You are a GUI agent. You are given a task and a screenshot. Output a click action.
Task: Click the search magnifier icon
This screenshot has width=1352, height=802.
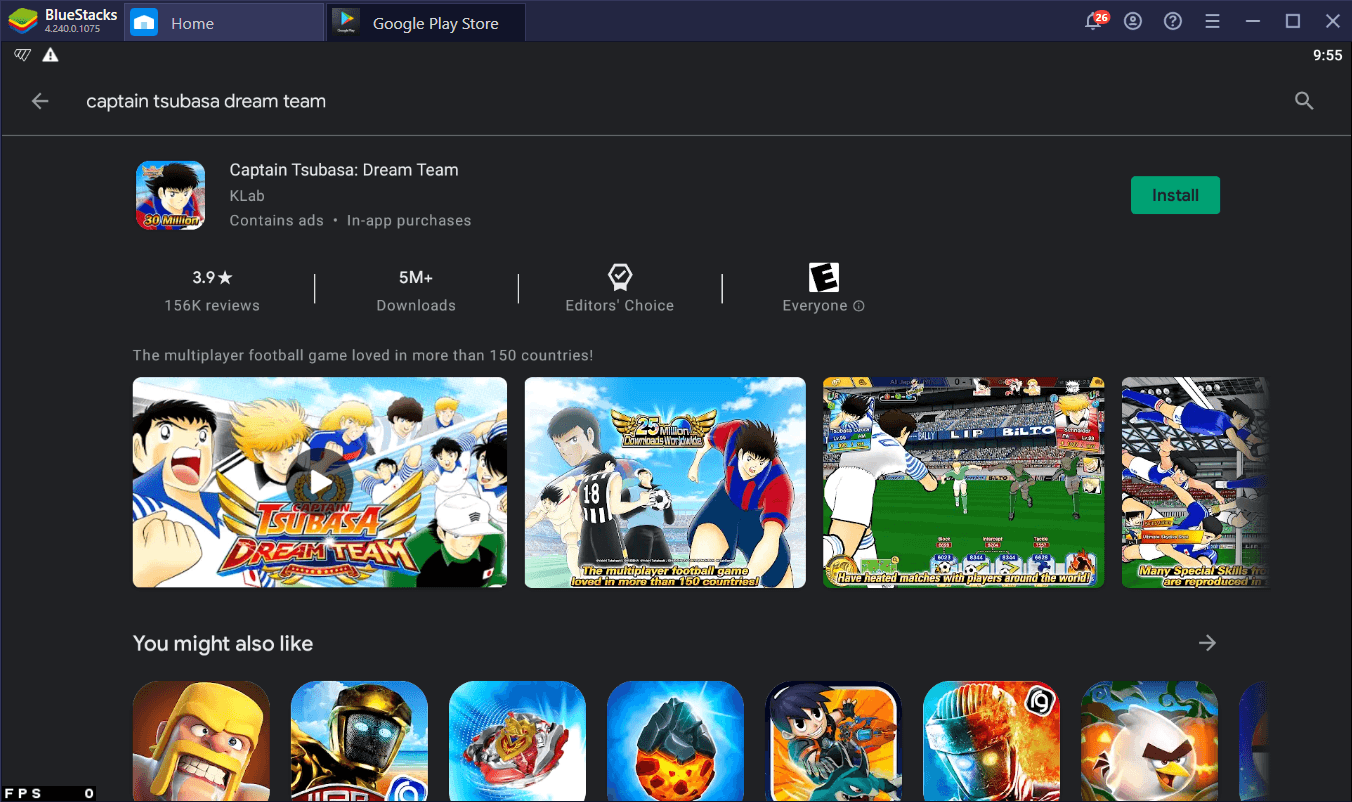click(x=1304, y=101)
